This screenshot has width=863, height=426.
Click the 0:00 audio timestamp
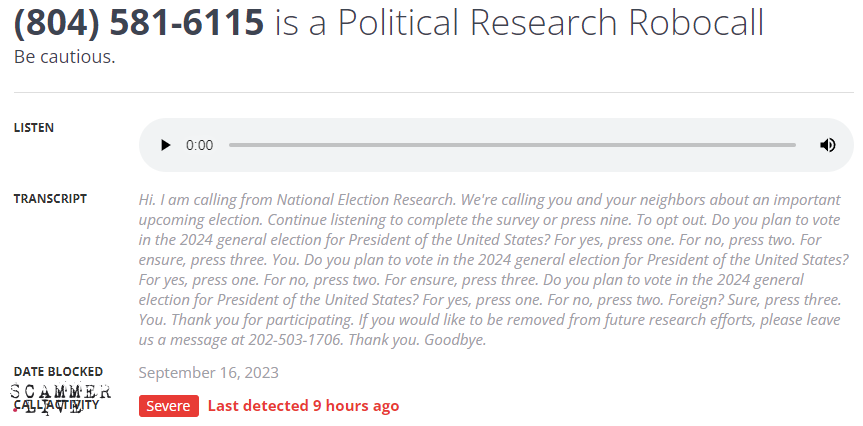tap(199, 145)
